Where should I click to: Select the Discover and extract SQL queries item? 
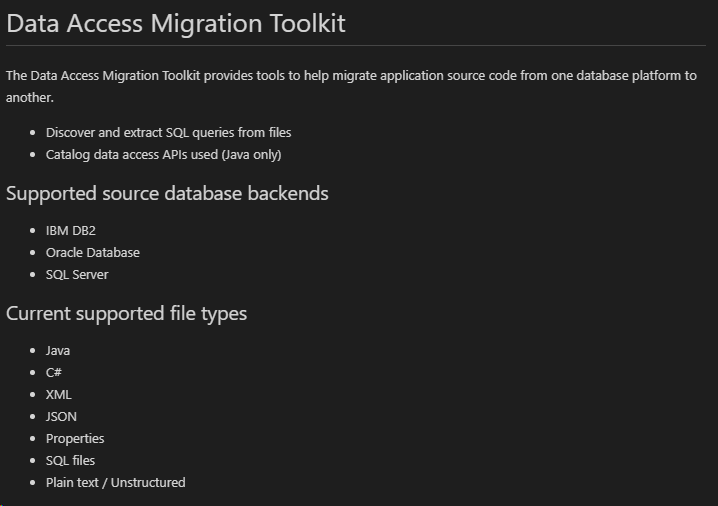(169, 132)
